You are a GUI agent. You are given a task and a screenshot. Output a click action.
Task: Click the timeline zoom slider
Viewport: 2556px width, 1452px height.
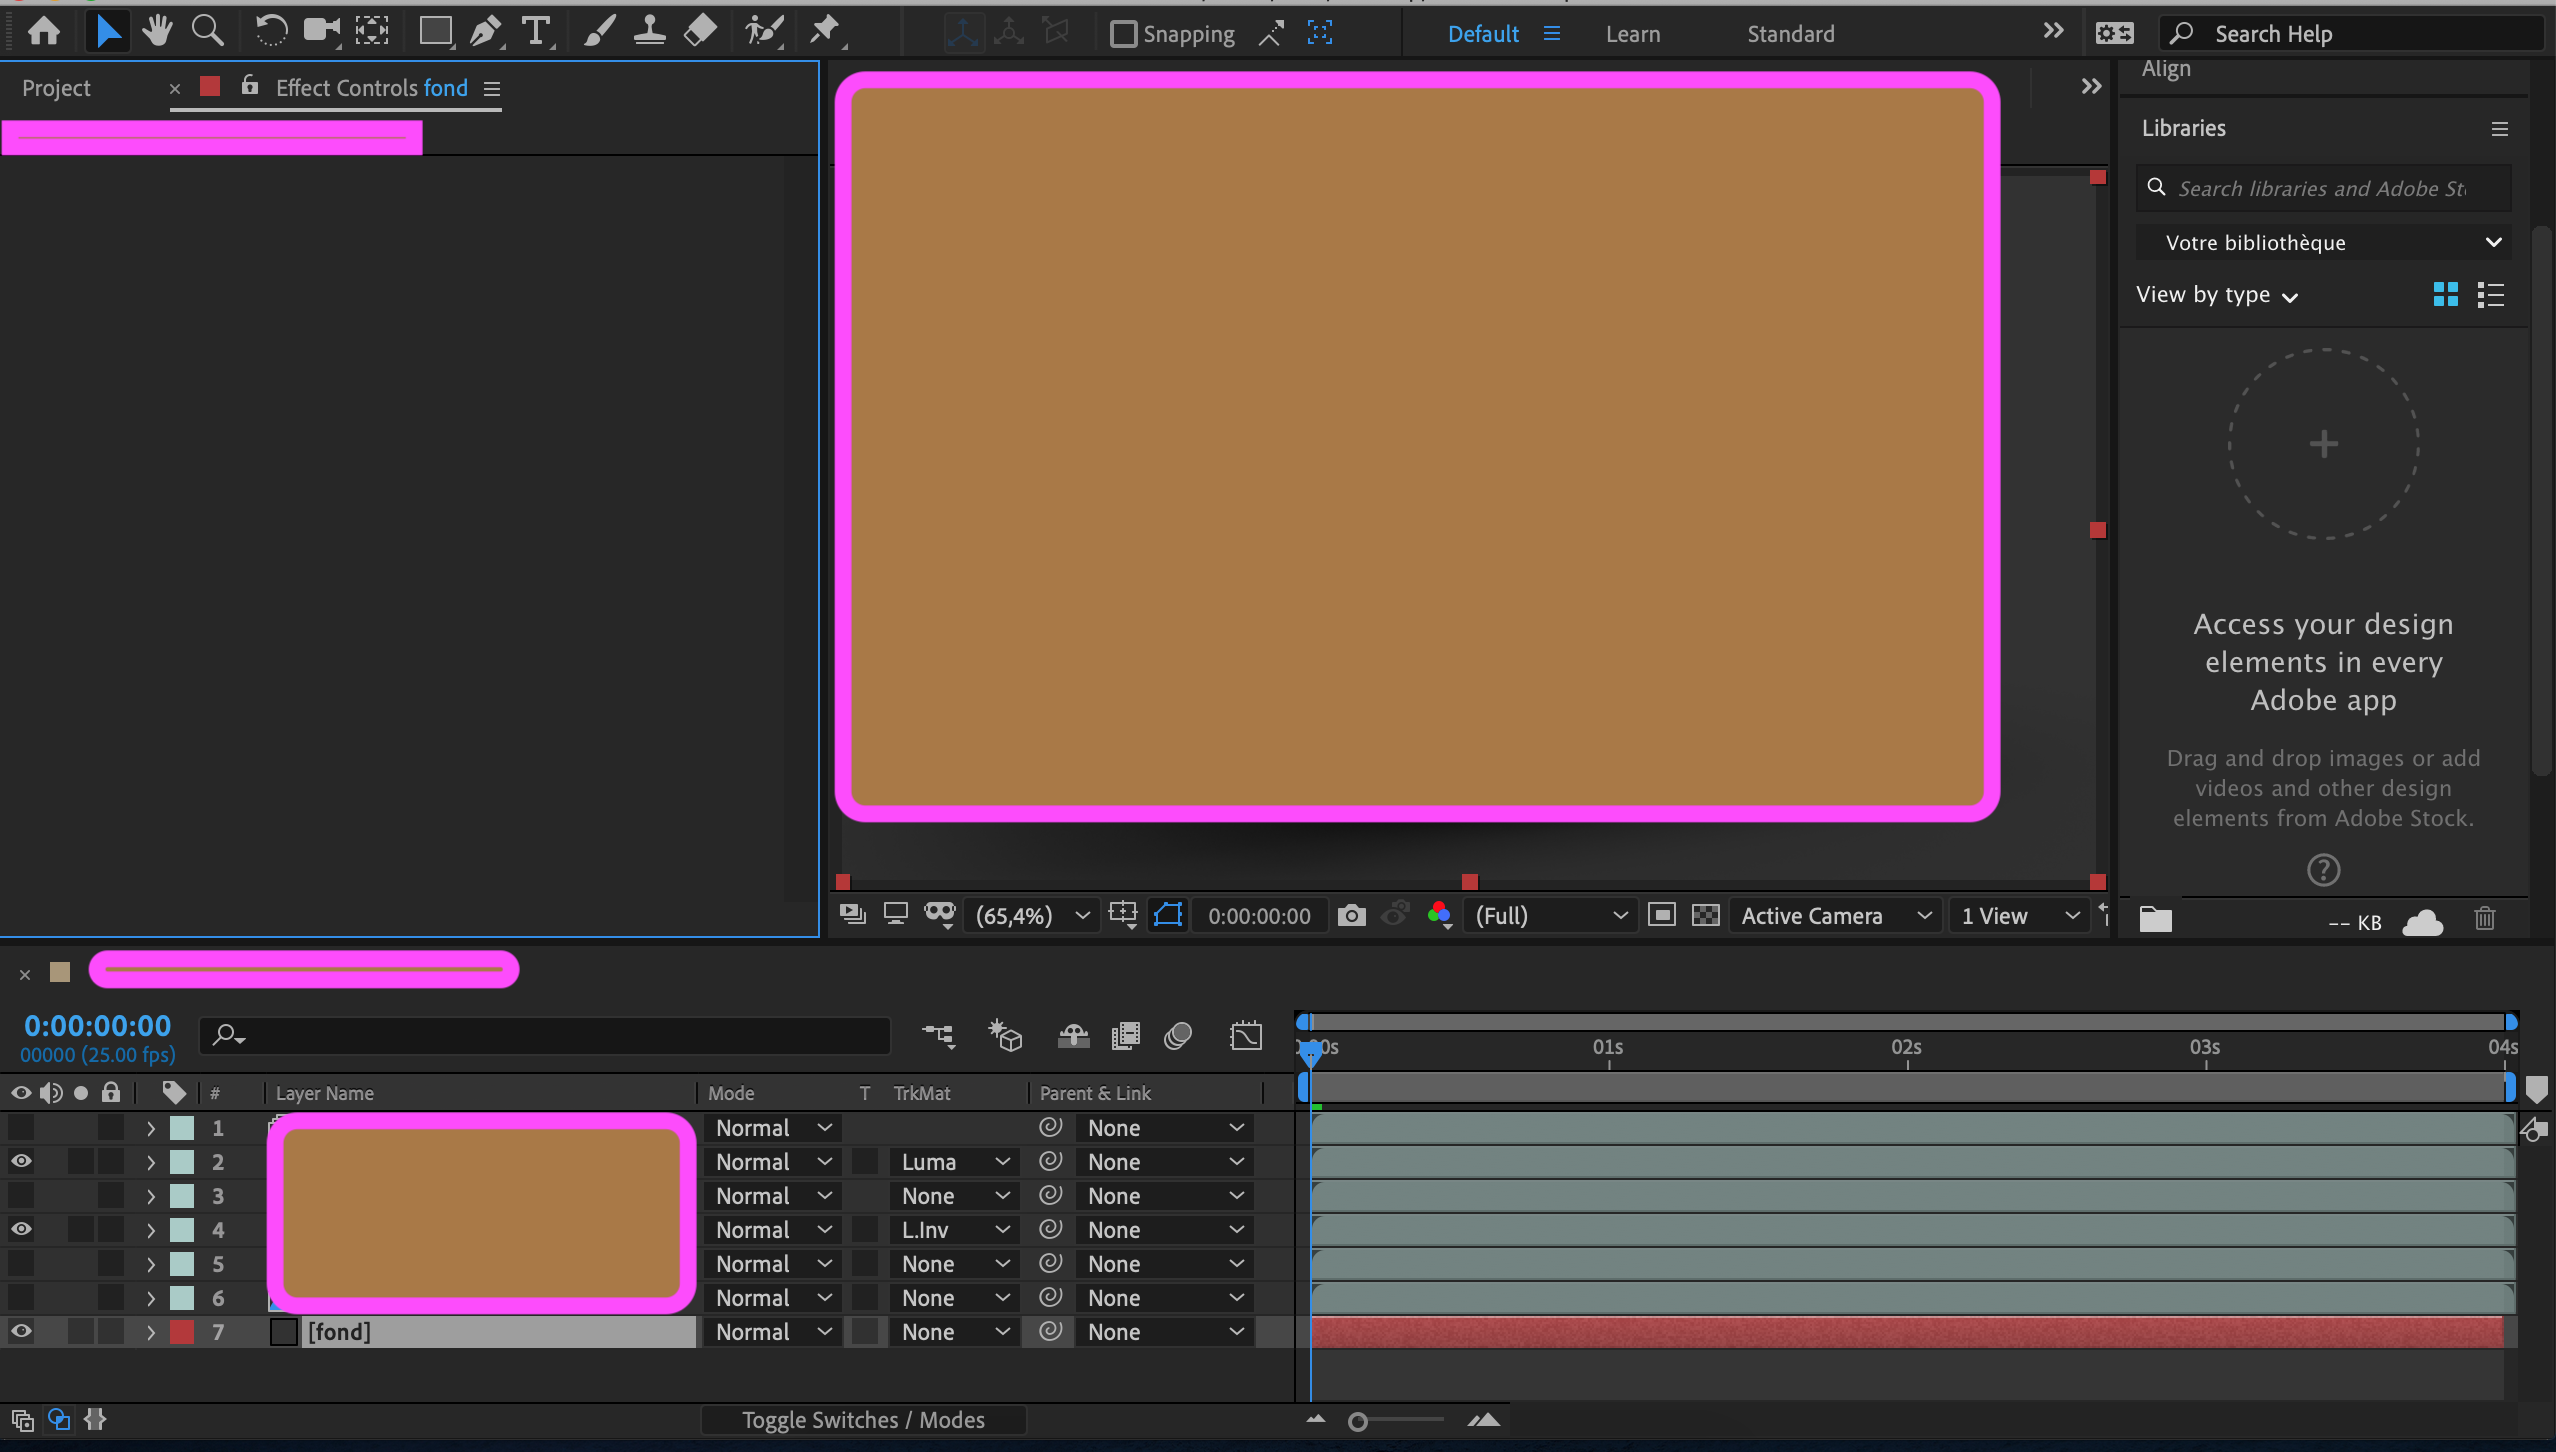[1358, 1421]
